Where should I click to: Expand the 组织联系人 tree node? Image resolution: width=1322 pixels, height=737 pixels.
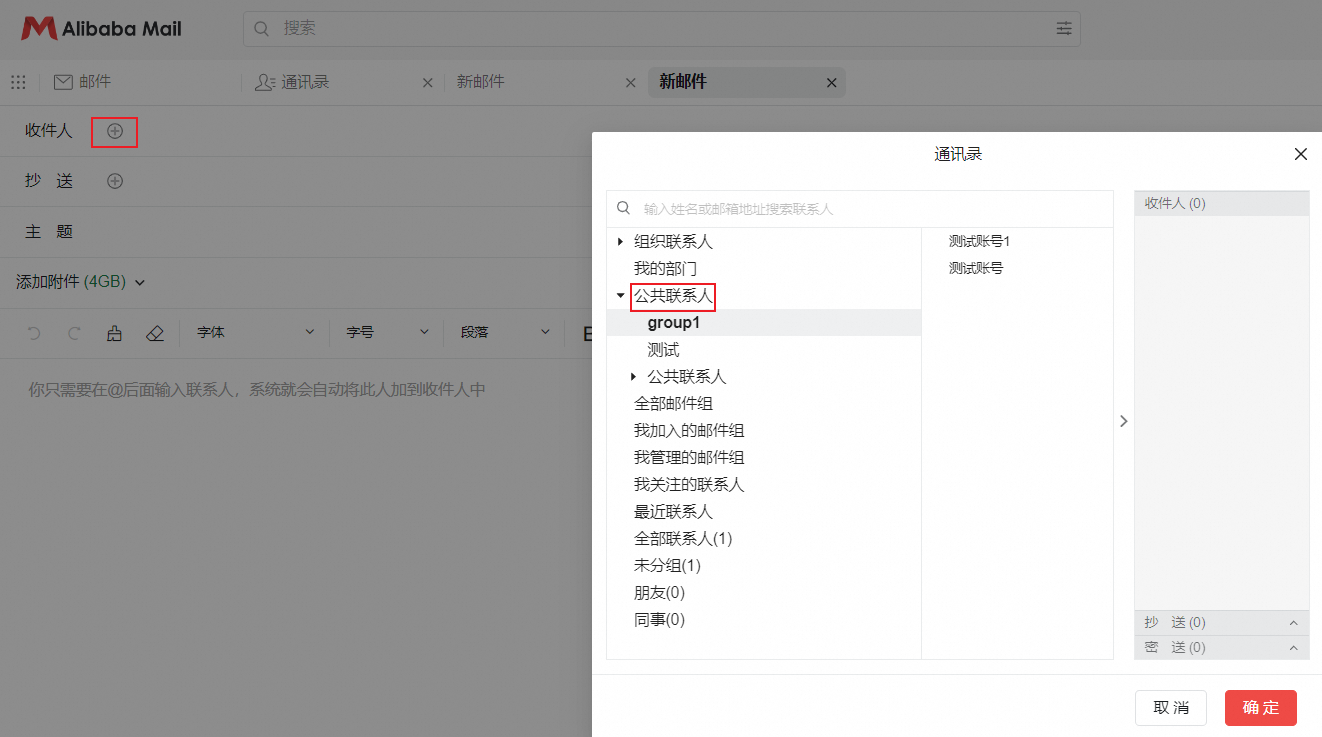click(x=621, y=242)
